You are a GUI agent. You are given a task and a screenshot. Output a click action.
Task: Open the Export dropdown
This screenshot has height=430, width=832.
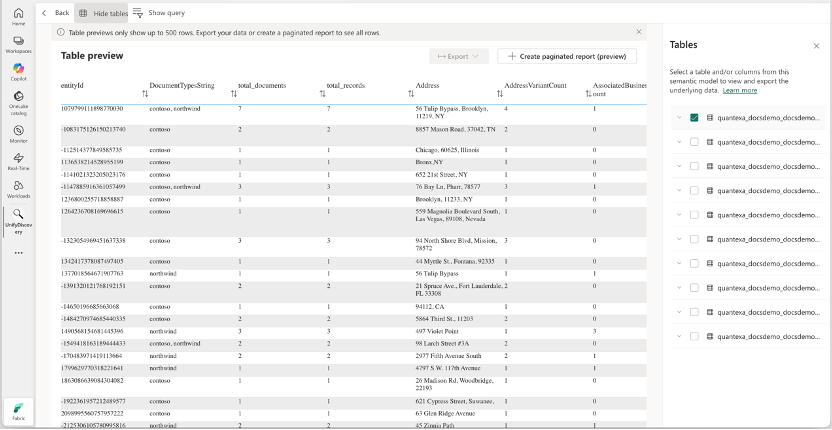(459, 57)
